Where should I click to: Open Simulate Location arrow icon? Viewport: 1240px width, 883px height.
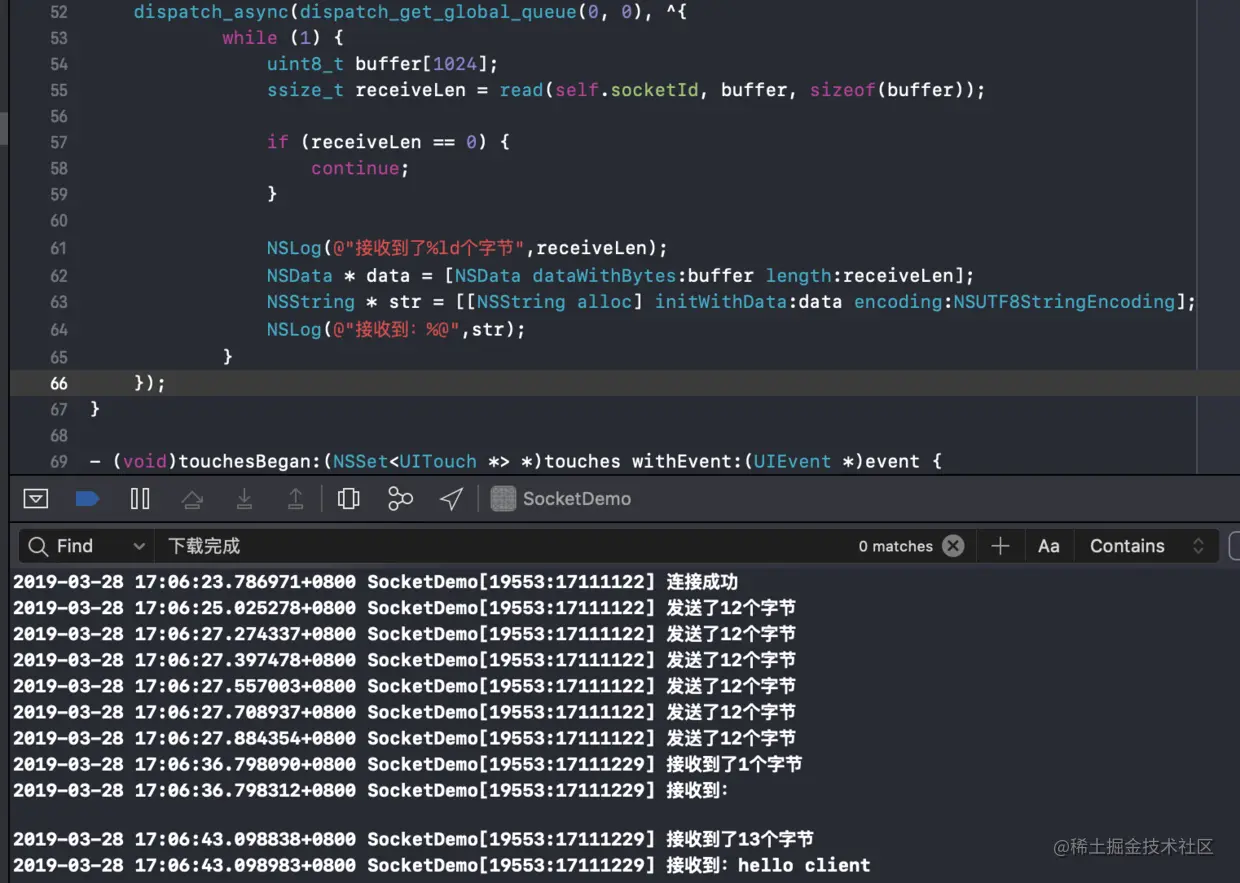click(452, 498)
